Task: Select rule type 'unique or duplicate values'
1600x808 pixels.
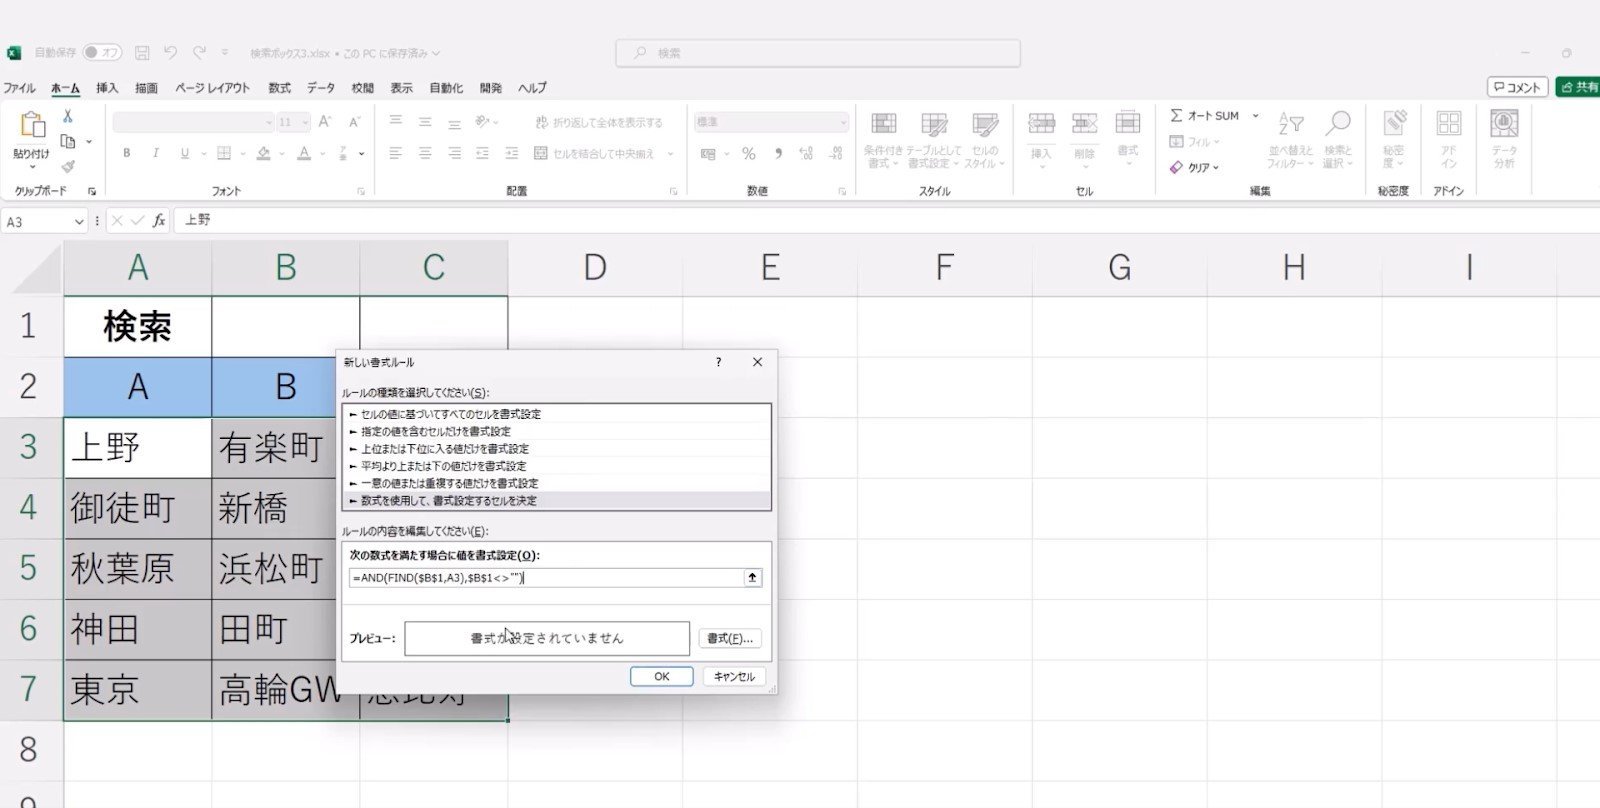Action: tap(557, 483)
